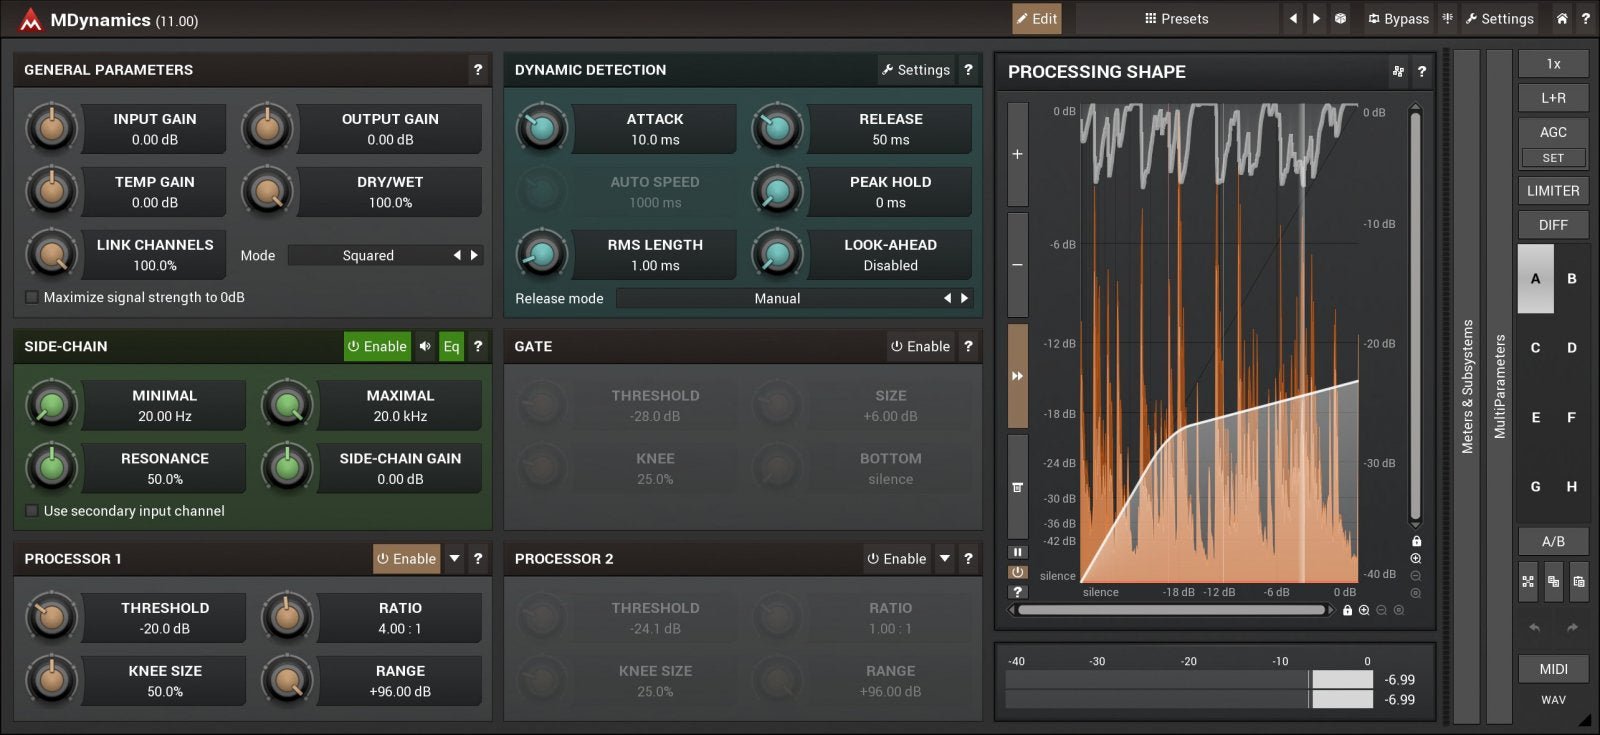Open General Parameters help question mark
This screenshot has width=1600, height=735.
coord(478,70)
